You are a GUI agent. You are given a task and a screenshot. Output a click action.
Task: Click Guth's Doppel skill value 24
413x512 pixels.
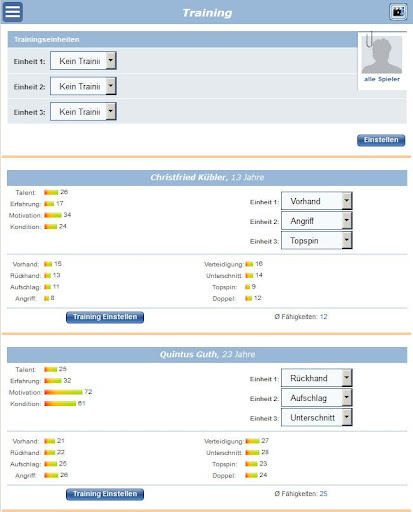[263, 475]
